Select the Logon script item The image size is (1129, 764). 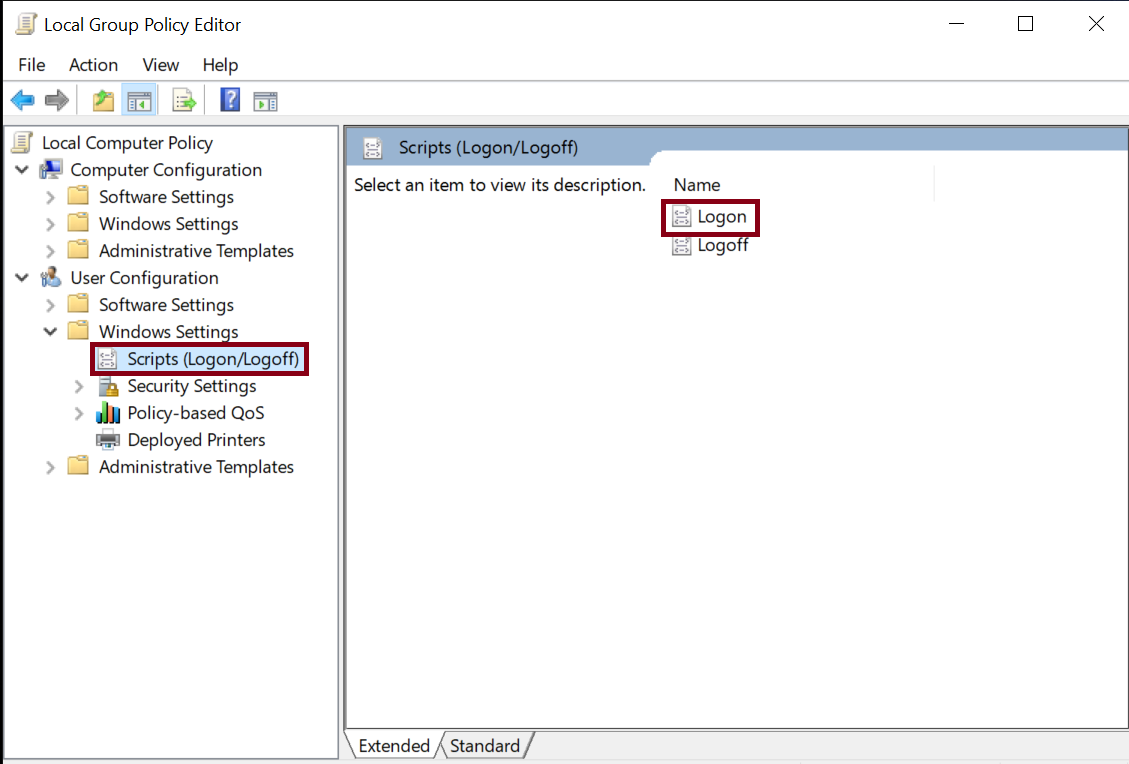[721, 217]
